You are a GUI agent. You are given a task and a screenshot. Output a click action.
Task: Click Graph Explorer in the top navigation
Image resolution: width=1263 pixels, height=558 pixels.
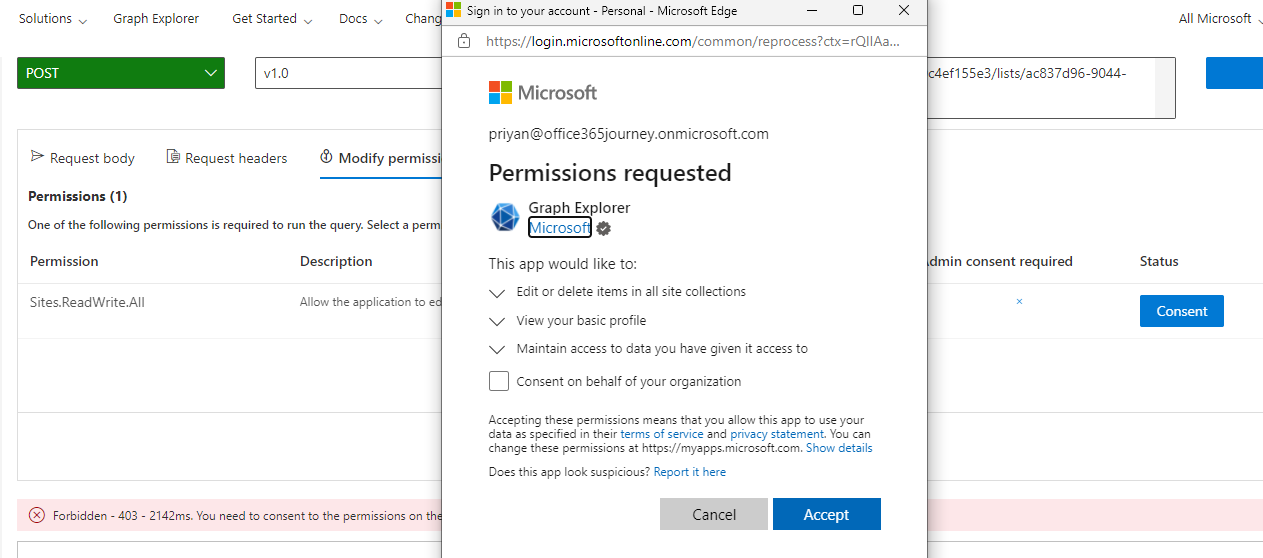156,19
